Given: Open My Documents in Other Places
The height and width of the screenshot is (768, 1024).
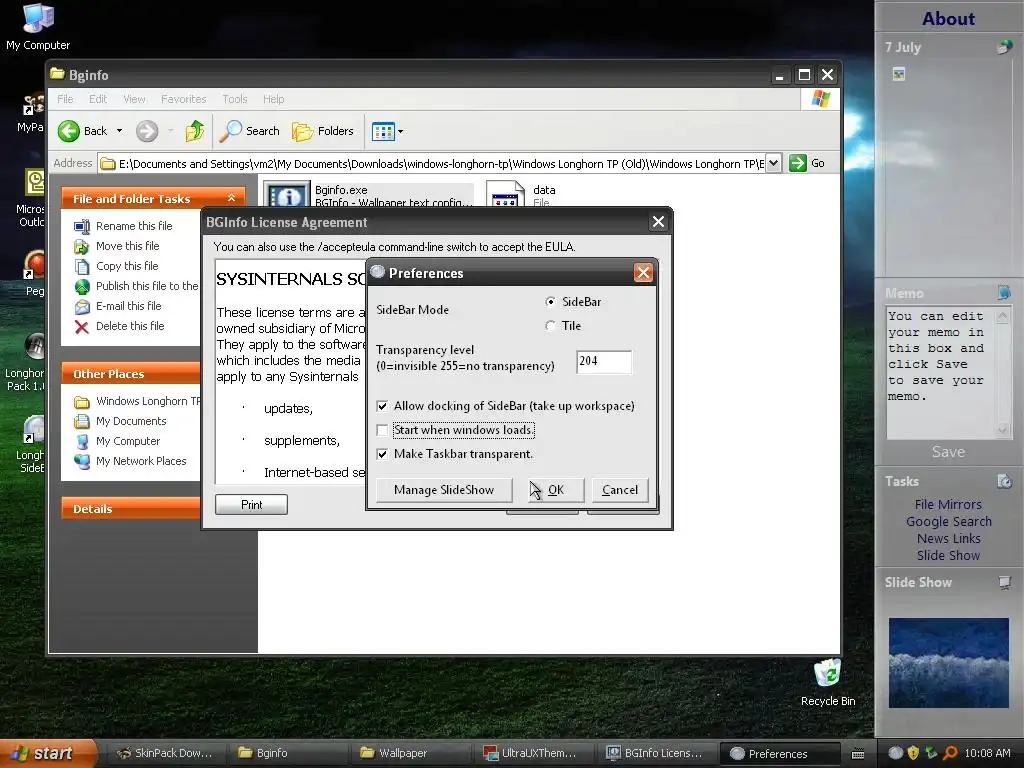Looking at the screenshot, I should [131, 421].
